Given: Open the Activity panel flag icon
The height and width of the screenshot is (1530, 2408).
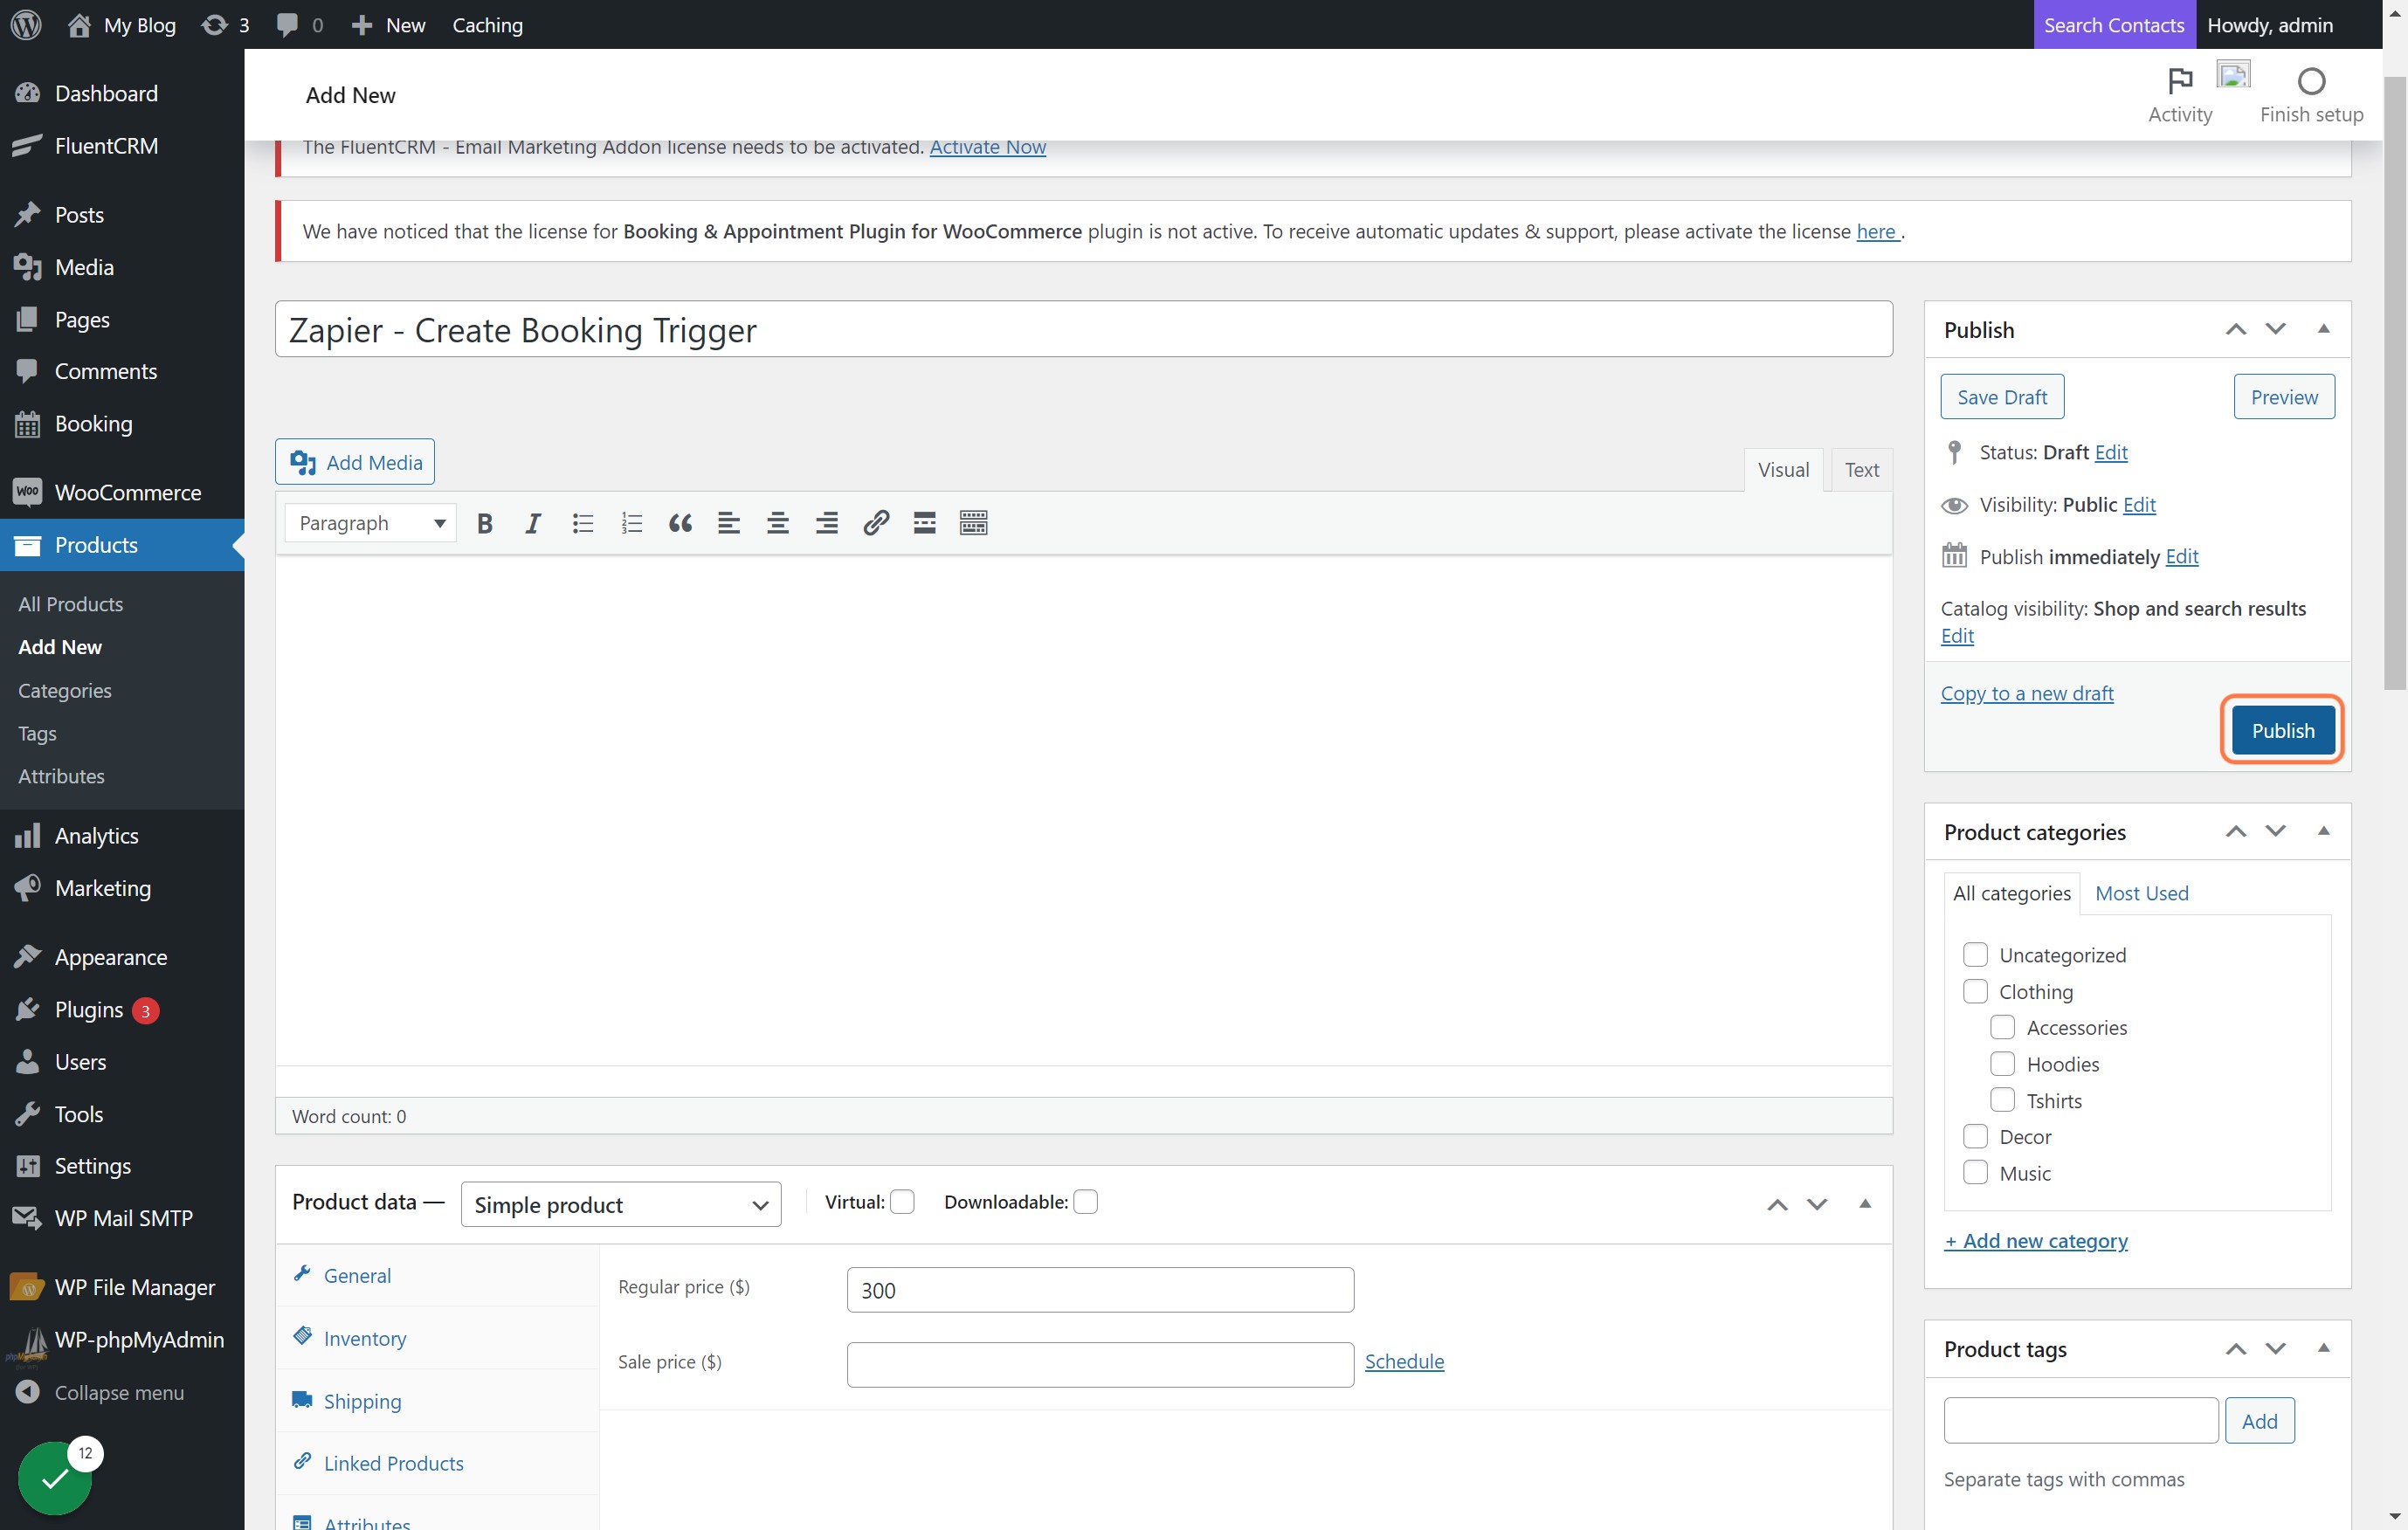Looking at the screenshot, I should [x=2180, y=80].
